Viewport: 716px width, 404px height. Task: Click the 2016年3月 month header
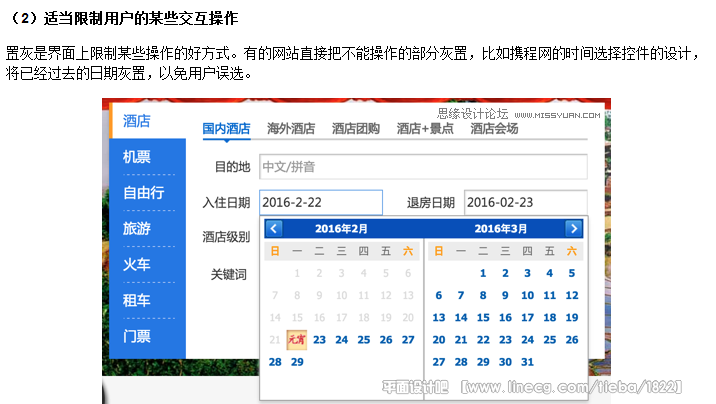pyautogui.click(x=500, y=229)
